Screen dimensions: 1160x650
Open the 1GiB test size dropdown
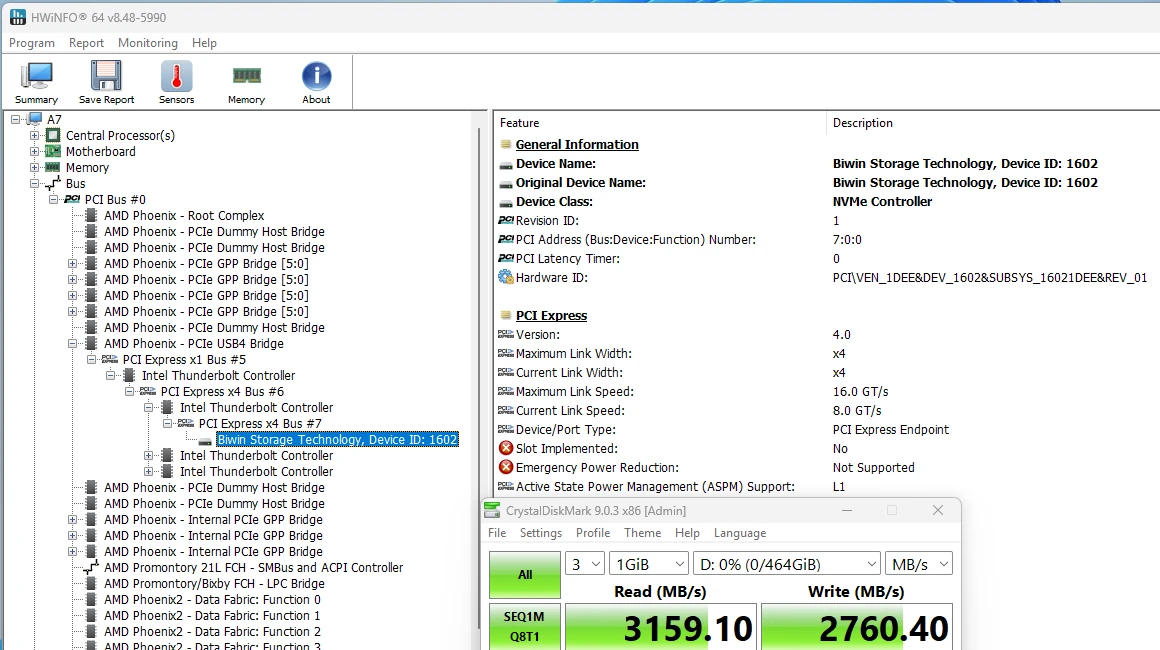[x=649, y=564]
